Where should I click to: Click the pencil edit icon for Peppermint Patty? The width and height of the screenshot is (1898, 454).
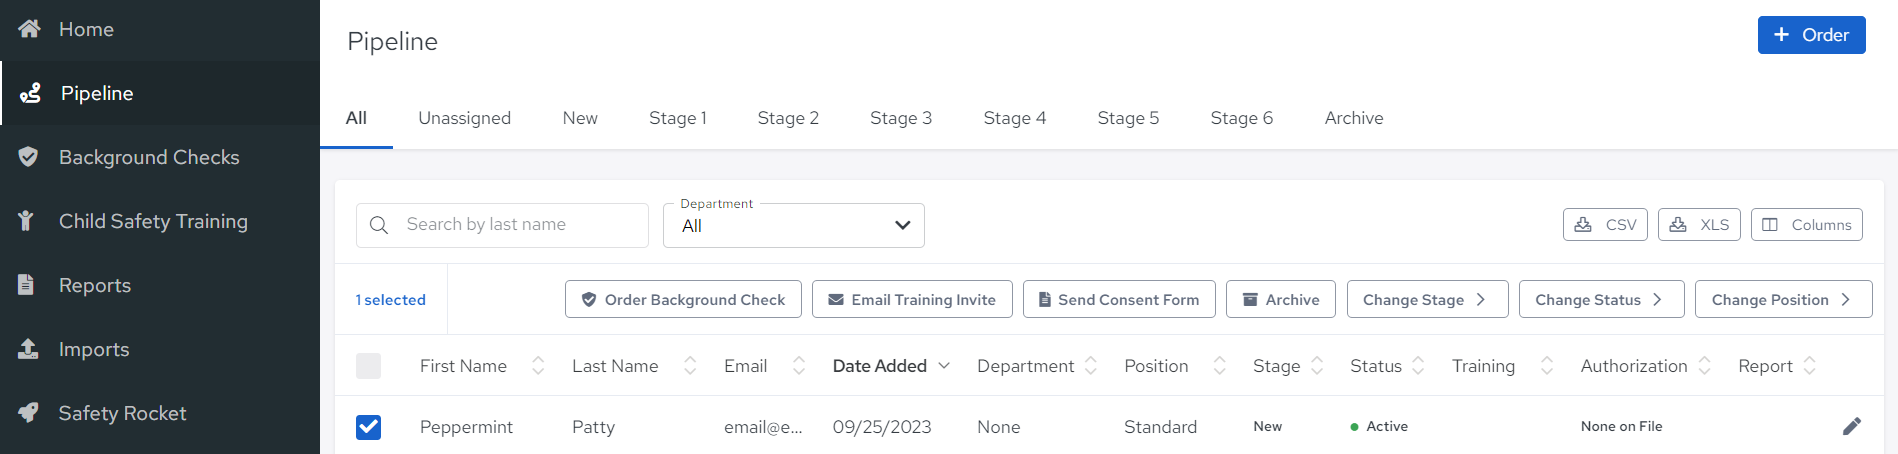coord(1852,427)
